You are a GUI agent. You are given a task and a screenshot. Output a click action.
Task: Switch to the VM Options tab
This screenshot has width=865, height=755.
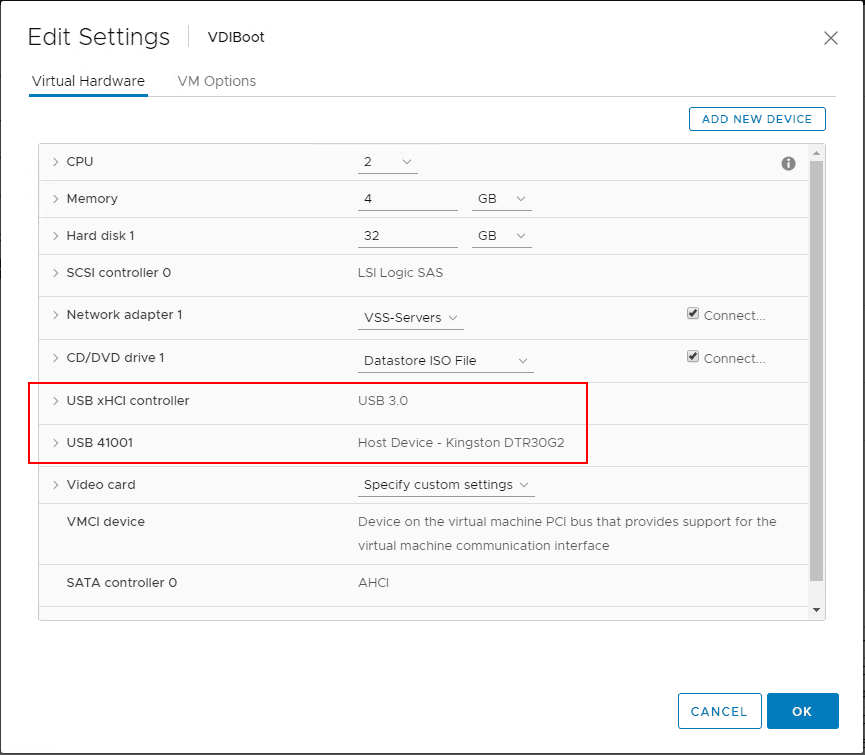[216, 81]
